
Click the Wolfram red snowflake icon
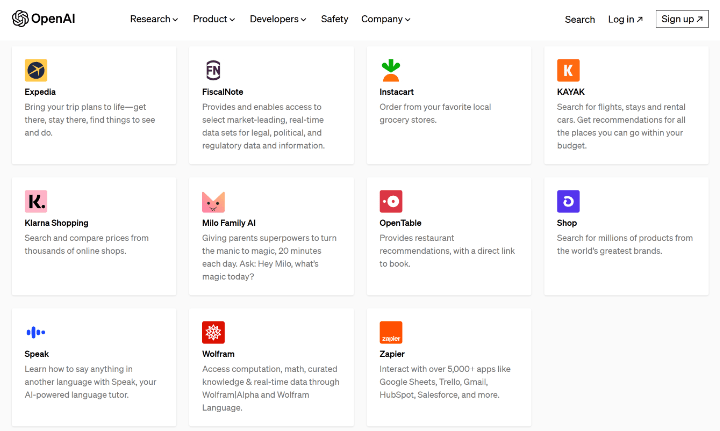[x=213, y=332]
